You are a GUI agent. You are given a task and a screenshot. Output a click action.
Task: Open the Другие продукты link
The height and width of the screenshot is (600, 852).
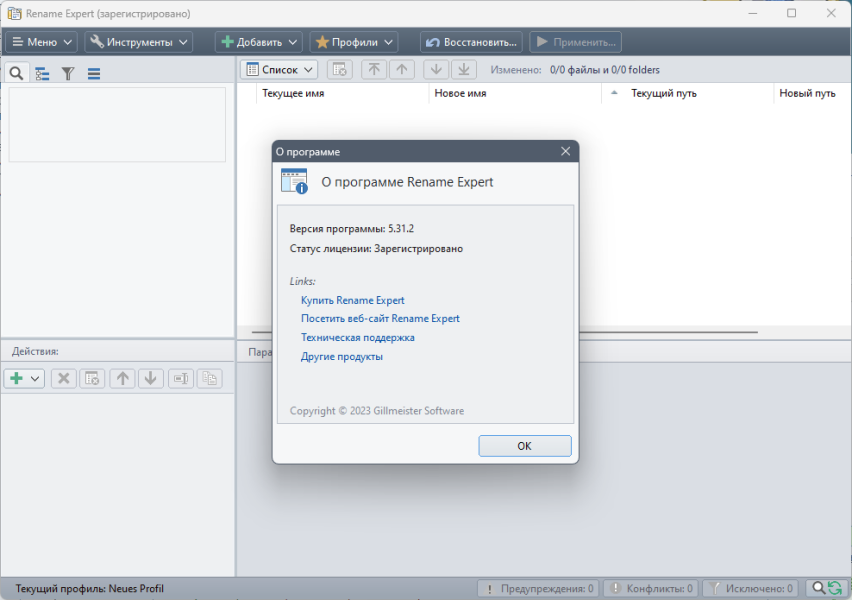342,357
